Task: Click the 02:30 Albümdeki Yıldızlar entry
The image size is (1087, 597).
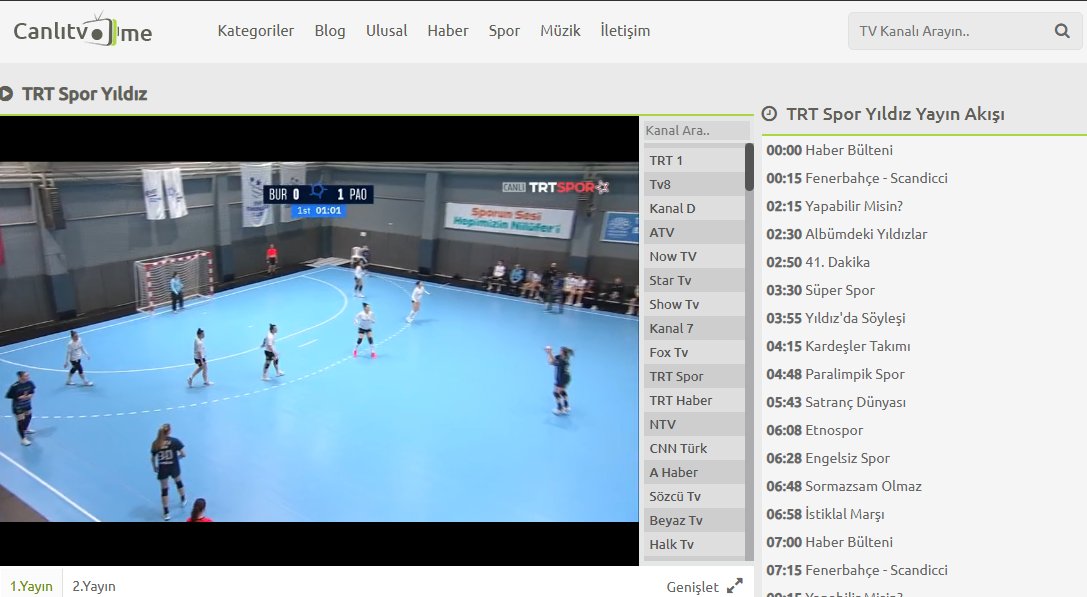Action: [x=846, y=234]
